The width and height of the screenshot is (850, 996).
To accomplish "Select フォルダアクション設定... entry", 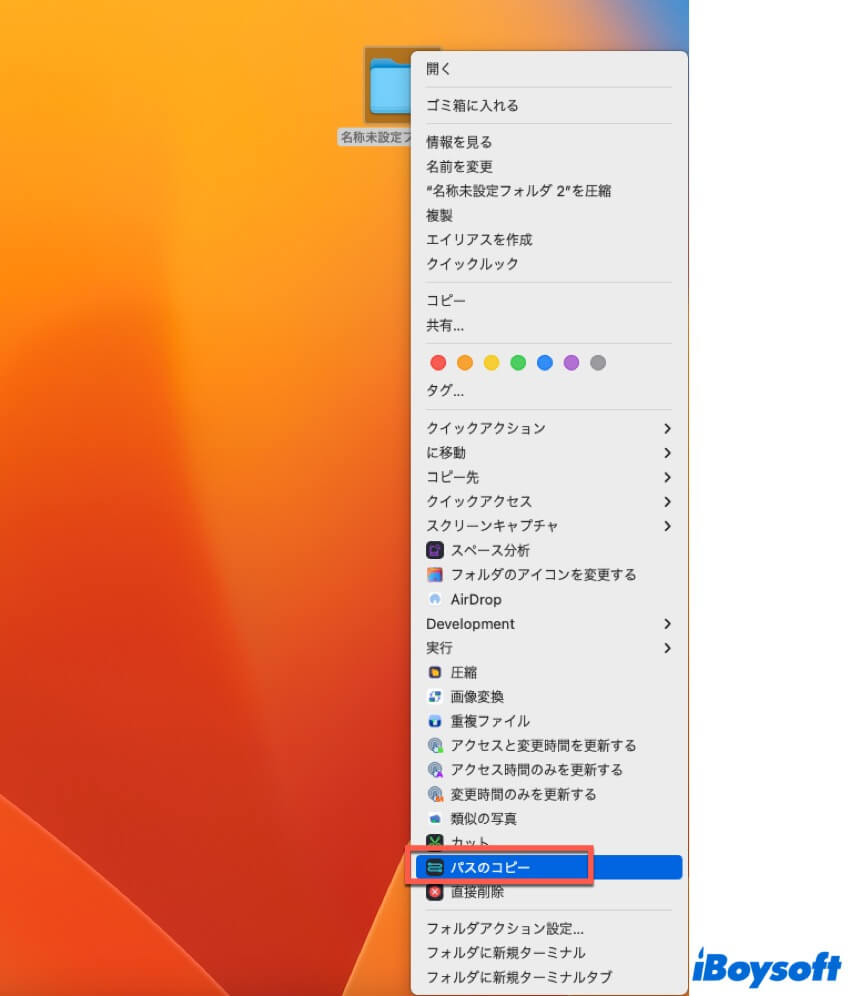I will tap(505, 929).
